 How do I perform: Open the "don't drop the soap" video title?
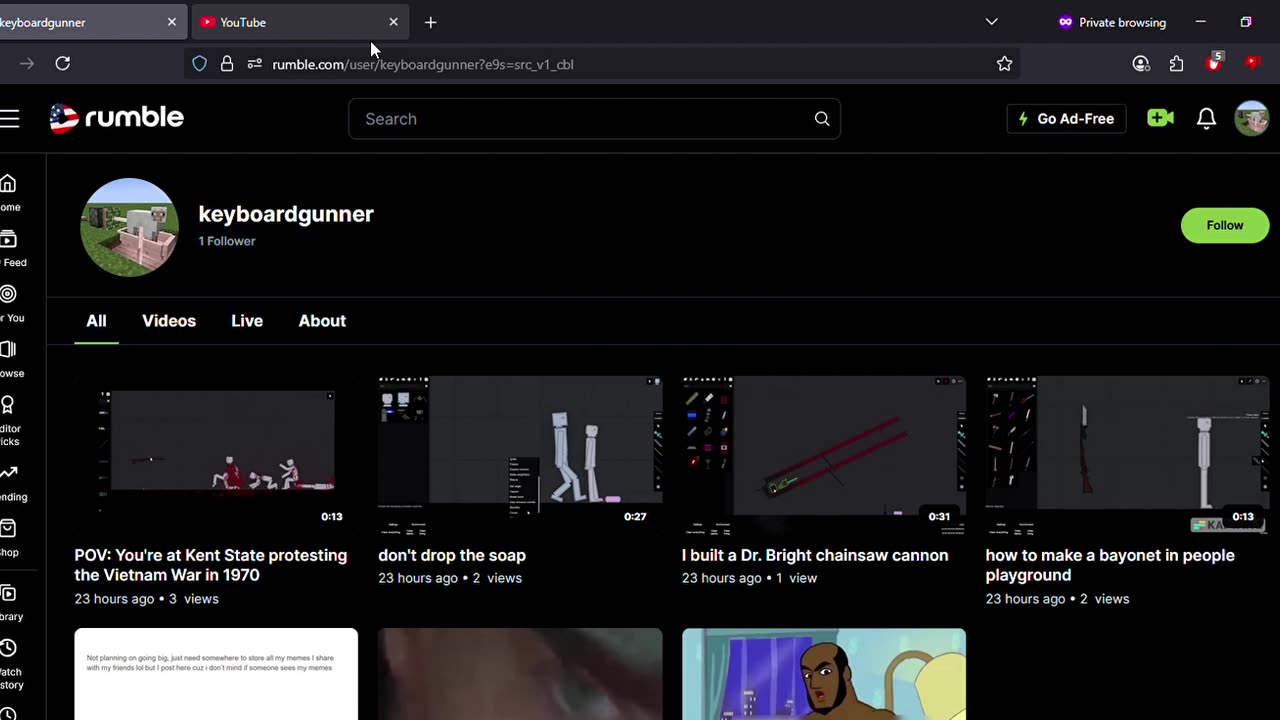(x=452, y=555)
